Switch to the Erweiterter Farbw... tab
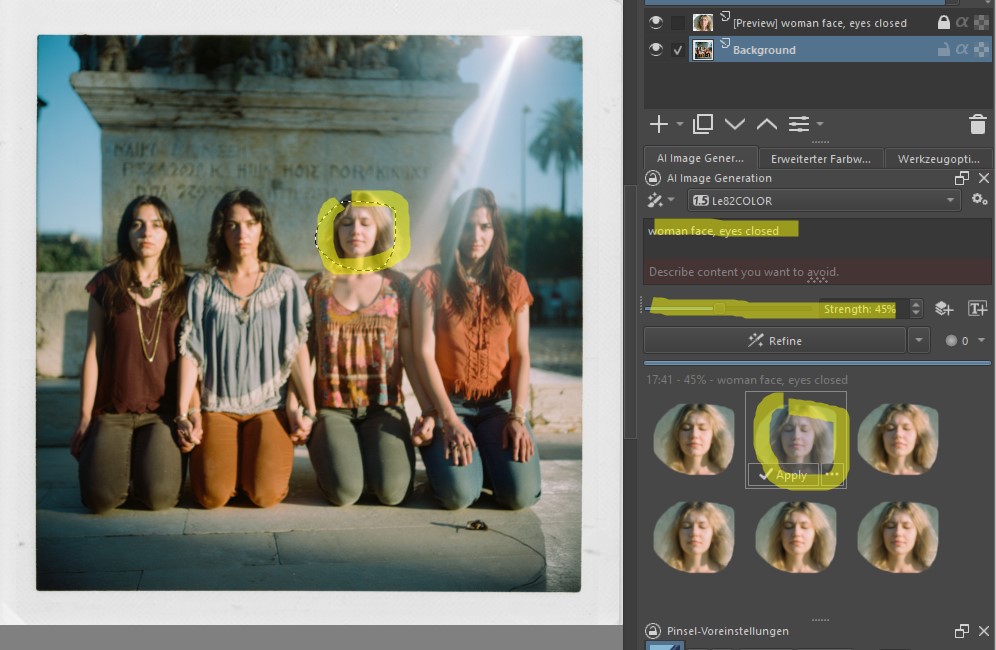Screen dimensions: 996x650 tap(819, 158)
